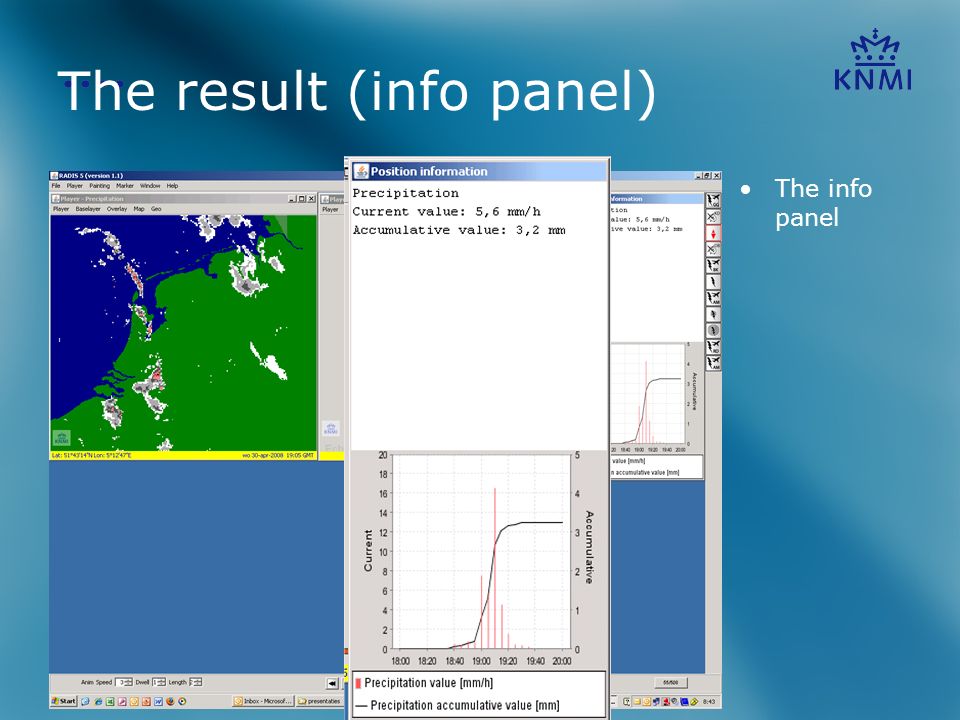Open Map menu in Player window
The width and height of the screenshot is (960, 720).
pyautogui.click(x=139, y=209)
